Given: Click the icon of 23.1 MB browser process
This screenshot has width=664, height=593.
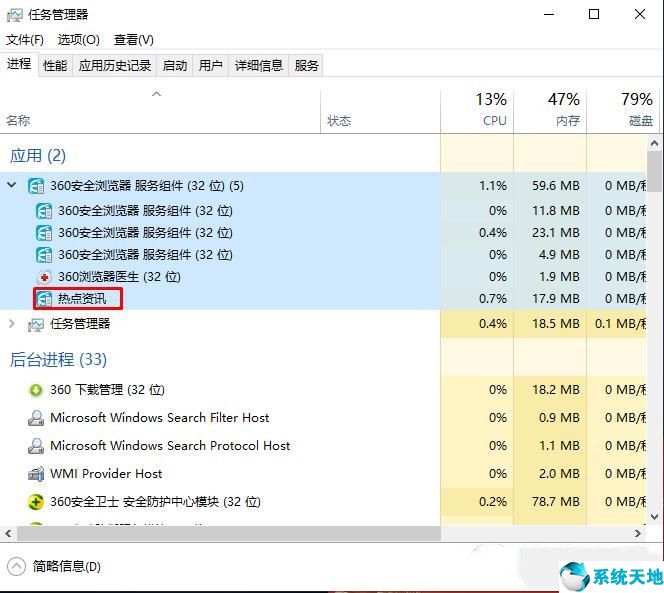Looking at the screenshot, I should (x=44, y=233).
